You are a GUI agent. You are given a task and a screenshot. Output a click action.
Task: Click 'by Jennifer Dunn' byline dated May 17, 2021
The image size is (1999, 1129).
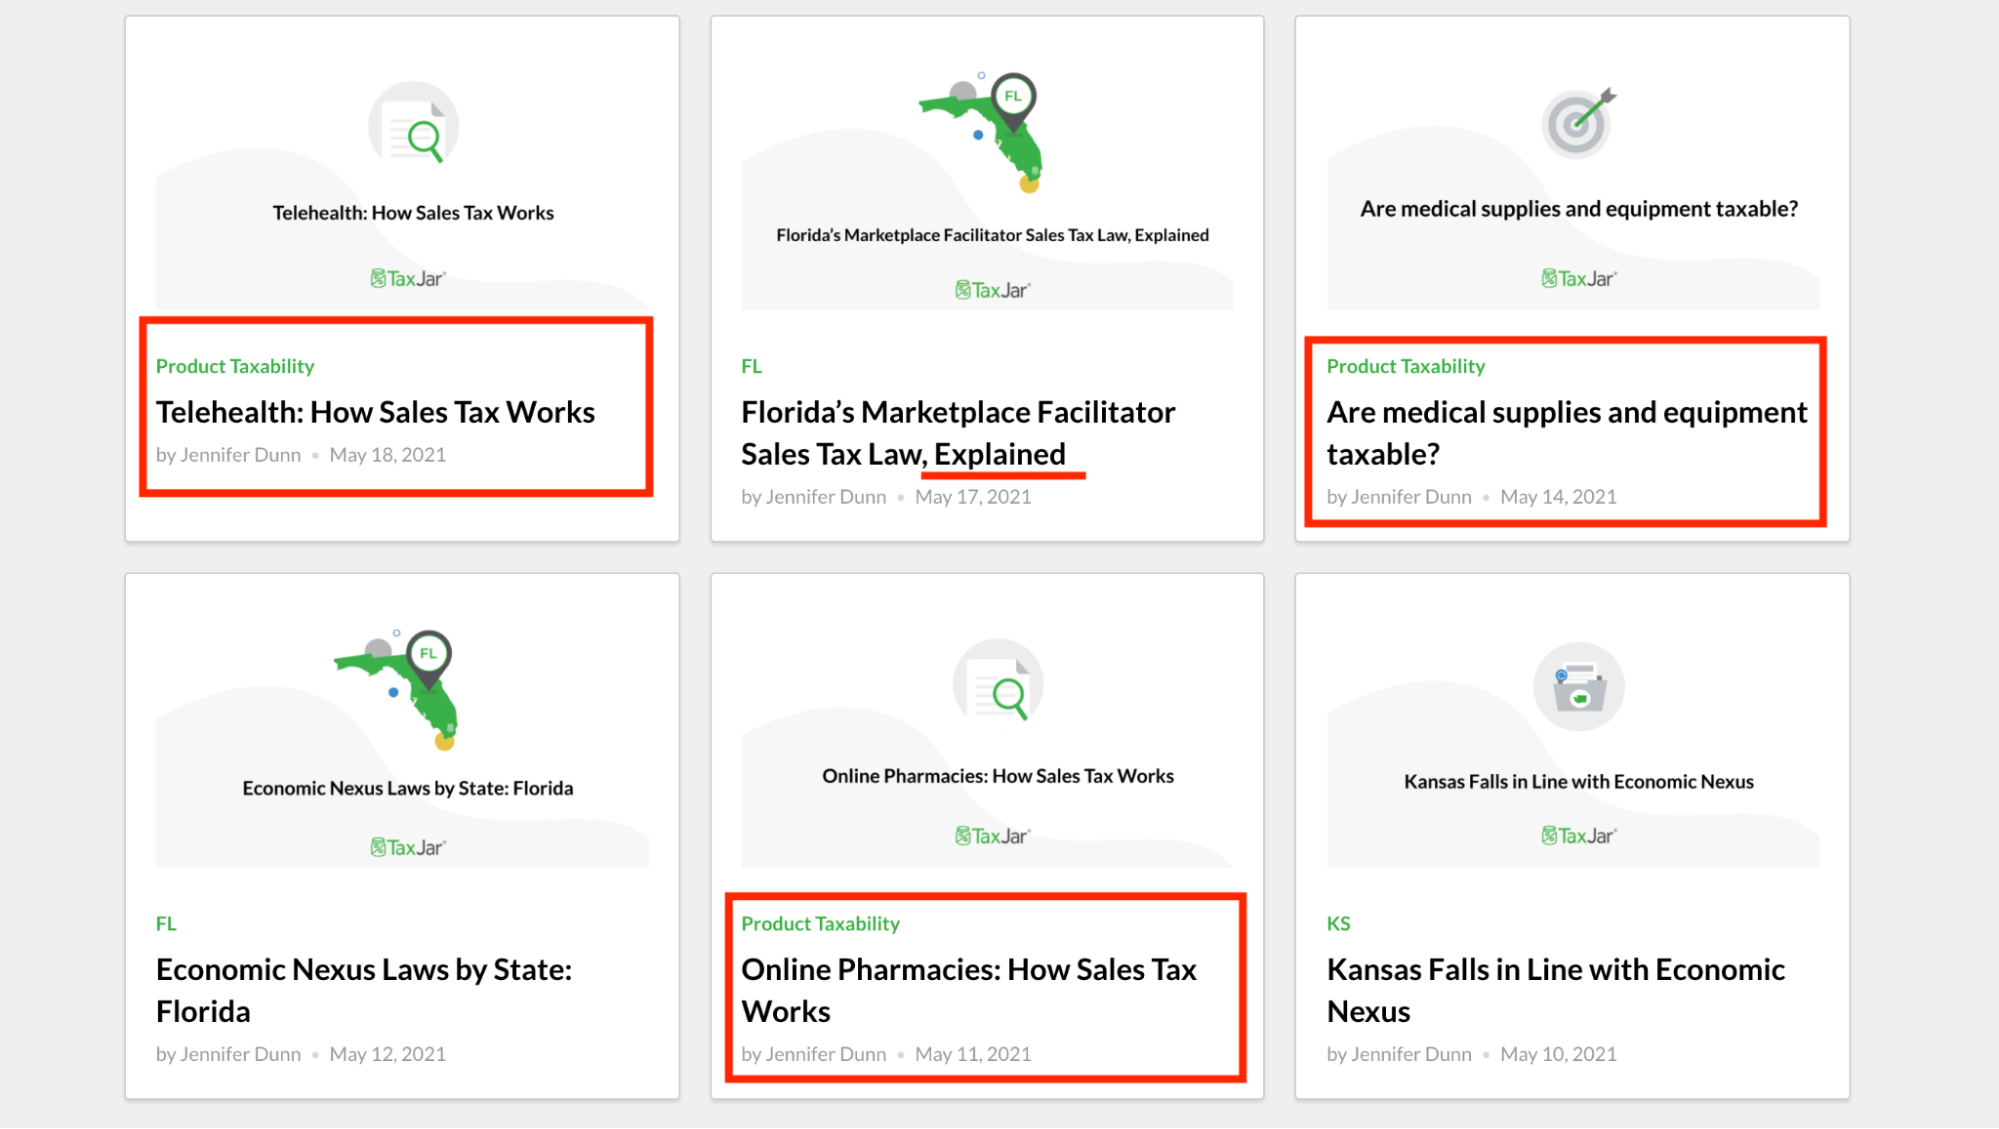(813, 497)
